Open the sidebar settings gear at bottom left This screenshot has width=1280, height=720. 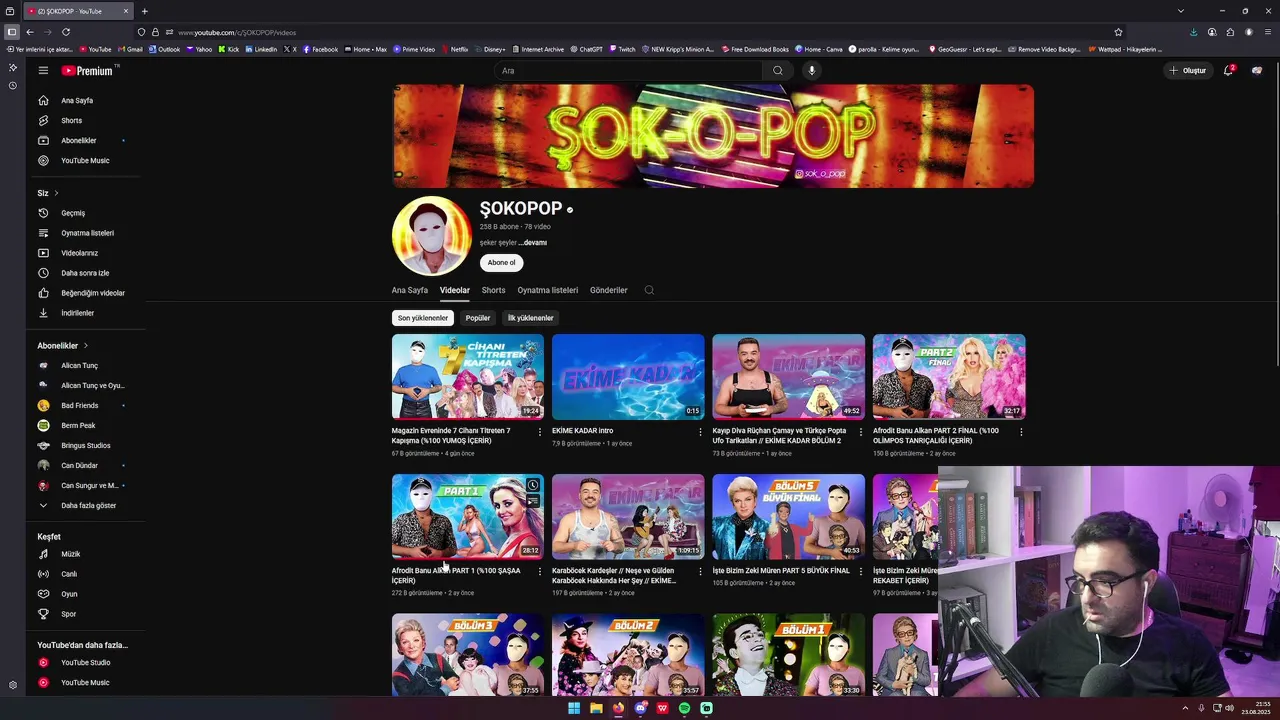(x=12, y=685)
